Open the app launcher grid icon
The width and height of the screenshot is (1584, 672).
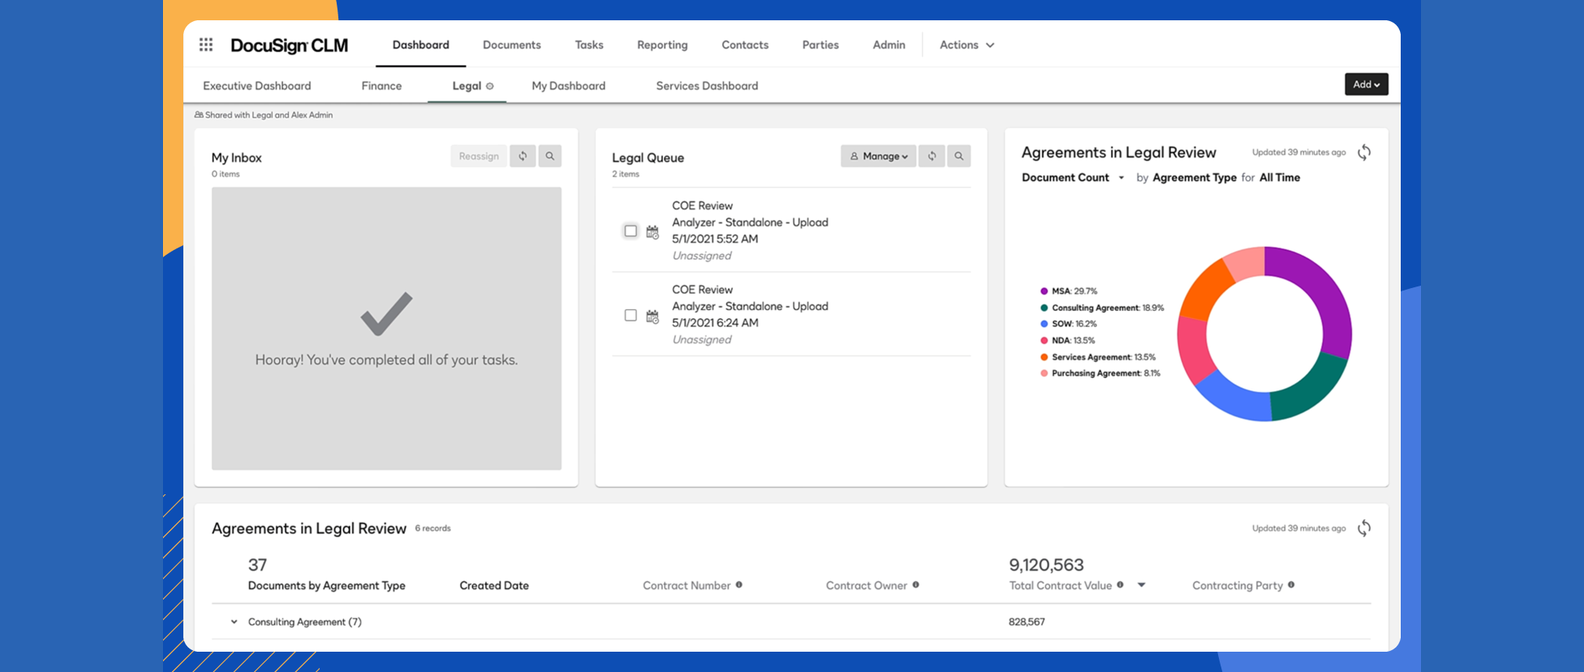pyautogui.click(x=206, y=44)
